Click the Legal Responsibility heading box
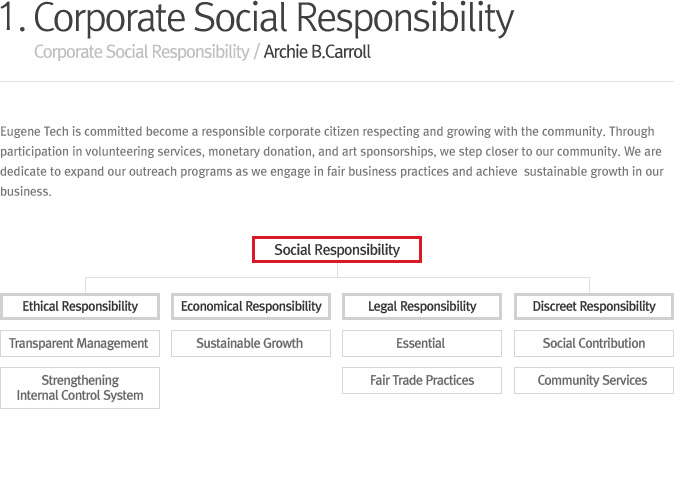This screenshot has width=674, height=494. 422,307
